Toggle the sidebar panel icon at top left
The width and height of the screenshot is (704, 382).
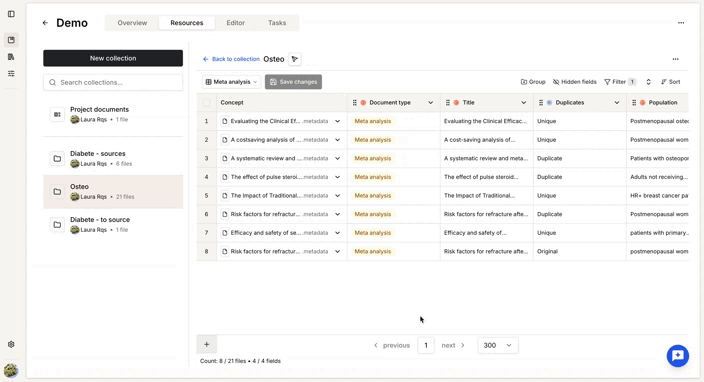11,14
